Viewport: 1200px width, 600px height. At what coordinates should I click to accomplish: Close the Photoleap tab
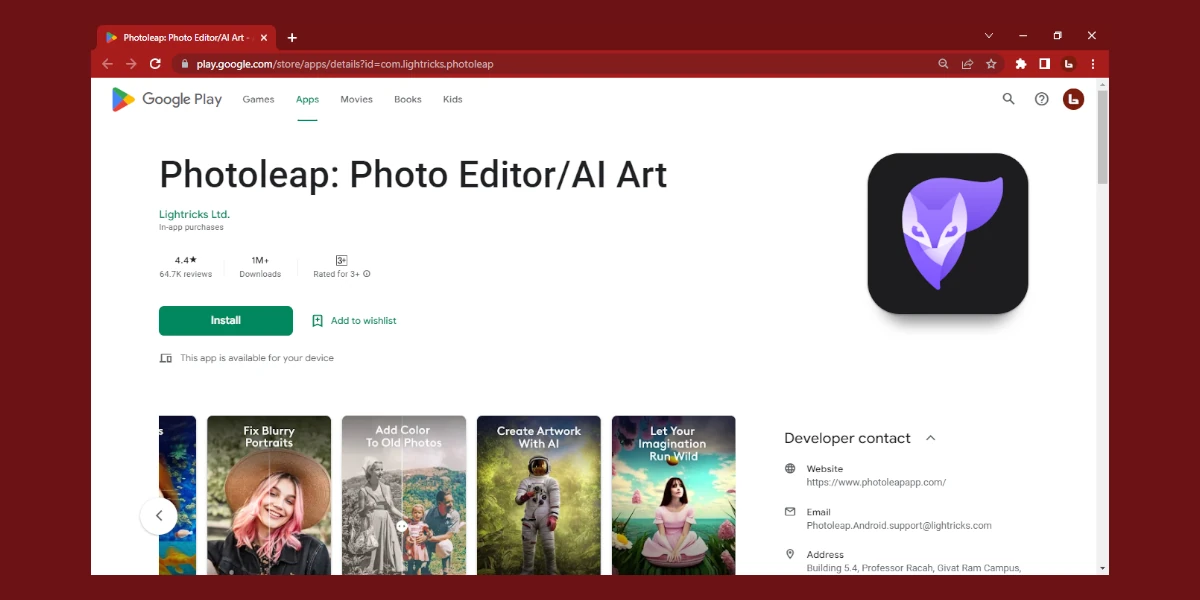(264, 38)
